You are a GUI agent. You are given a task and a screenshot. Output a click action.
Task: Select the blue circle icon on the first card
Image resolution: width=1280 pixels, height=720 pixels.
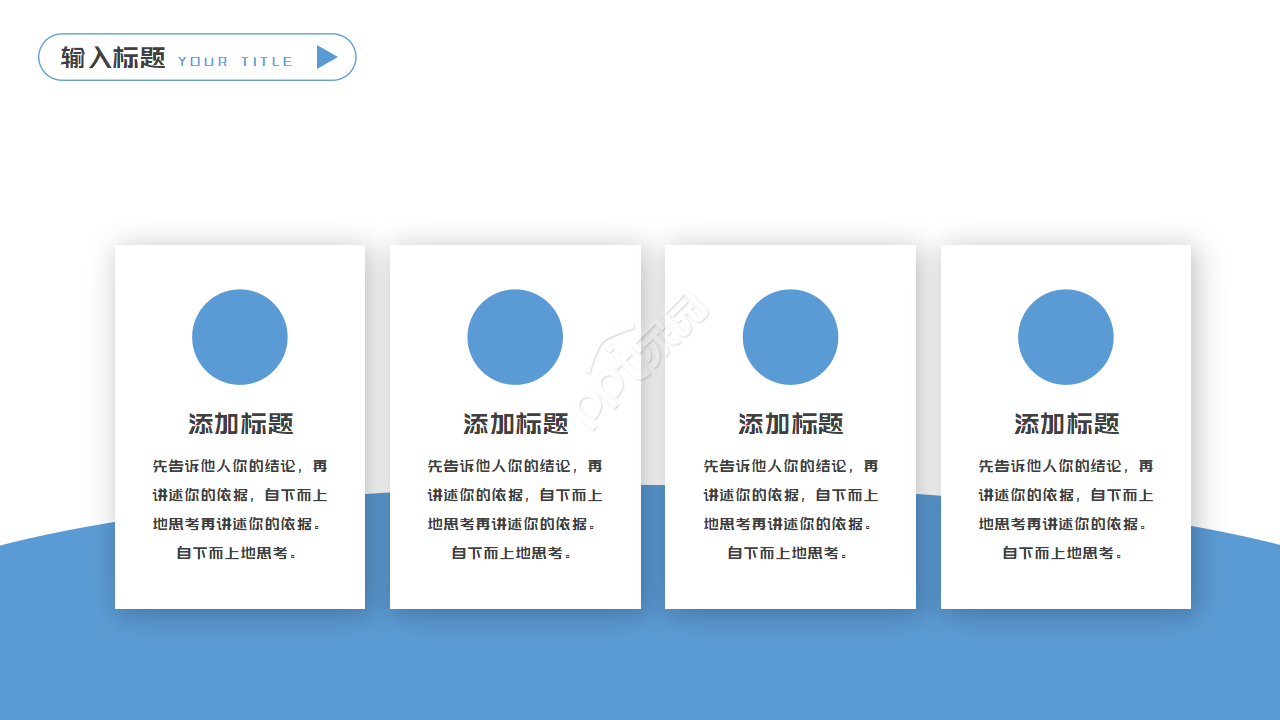[239, 337]
